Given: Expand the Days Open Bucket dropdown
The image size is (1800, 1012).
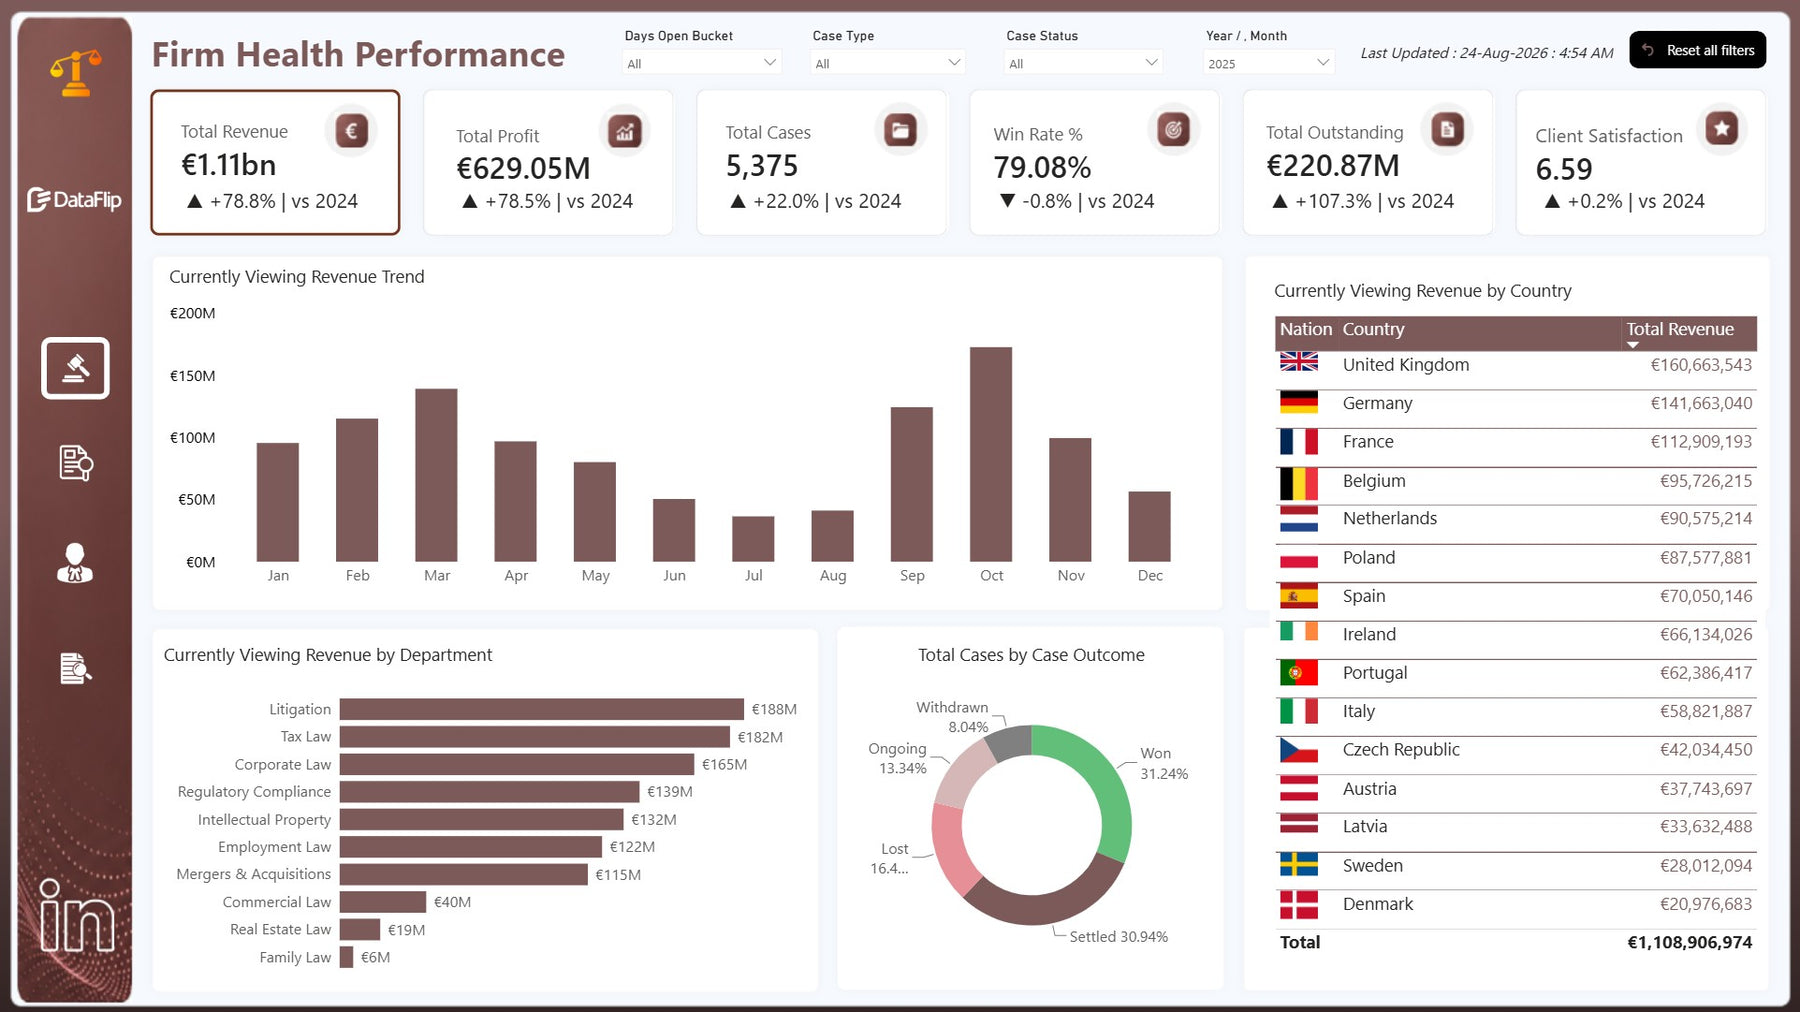Looking at the screenshot, I should pyautogui.click(x=701, y=63).
